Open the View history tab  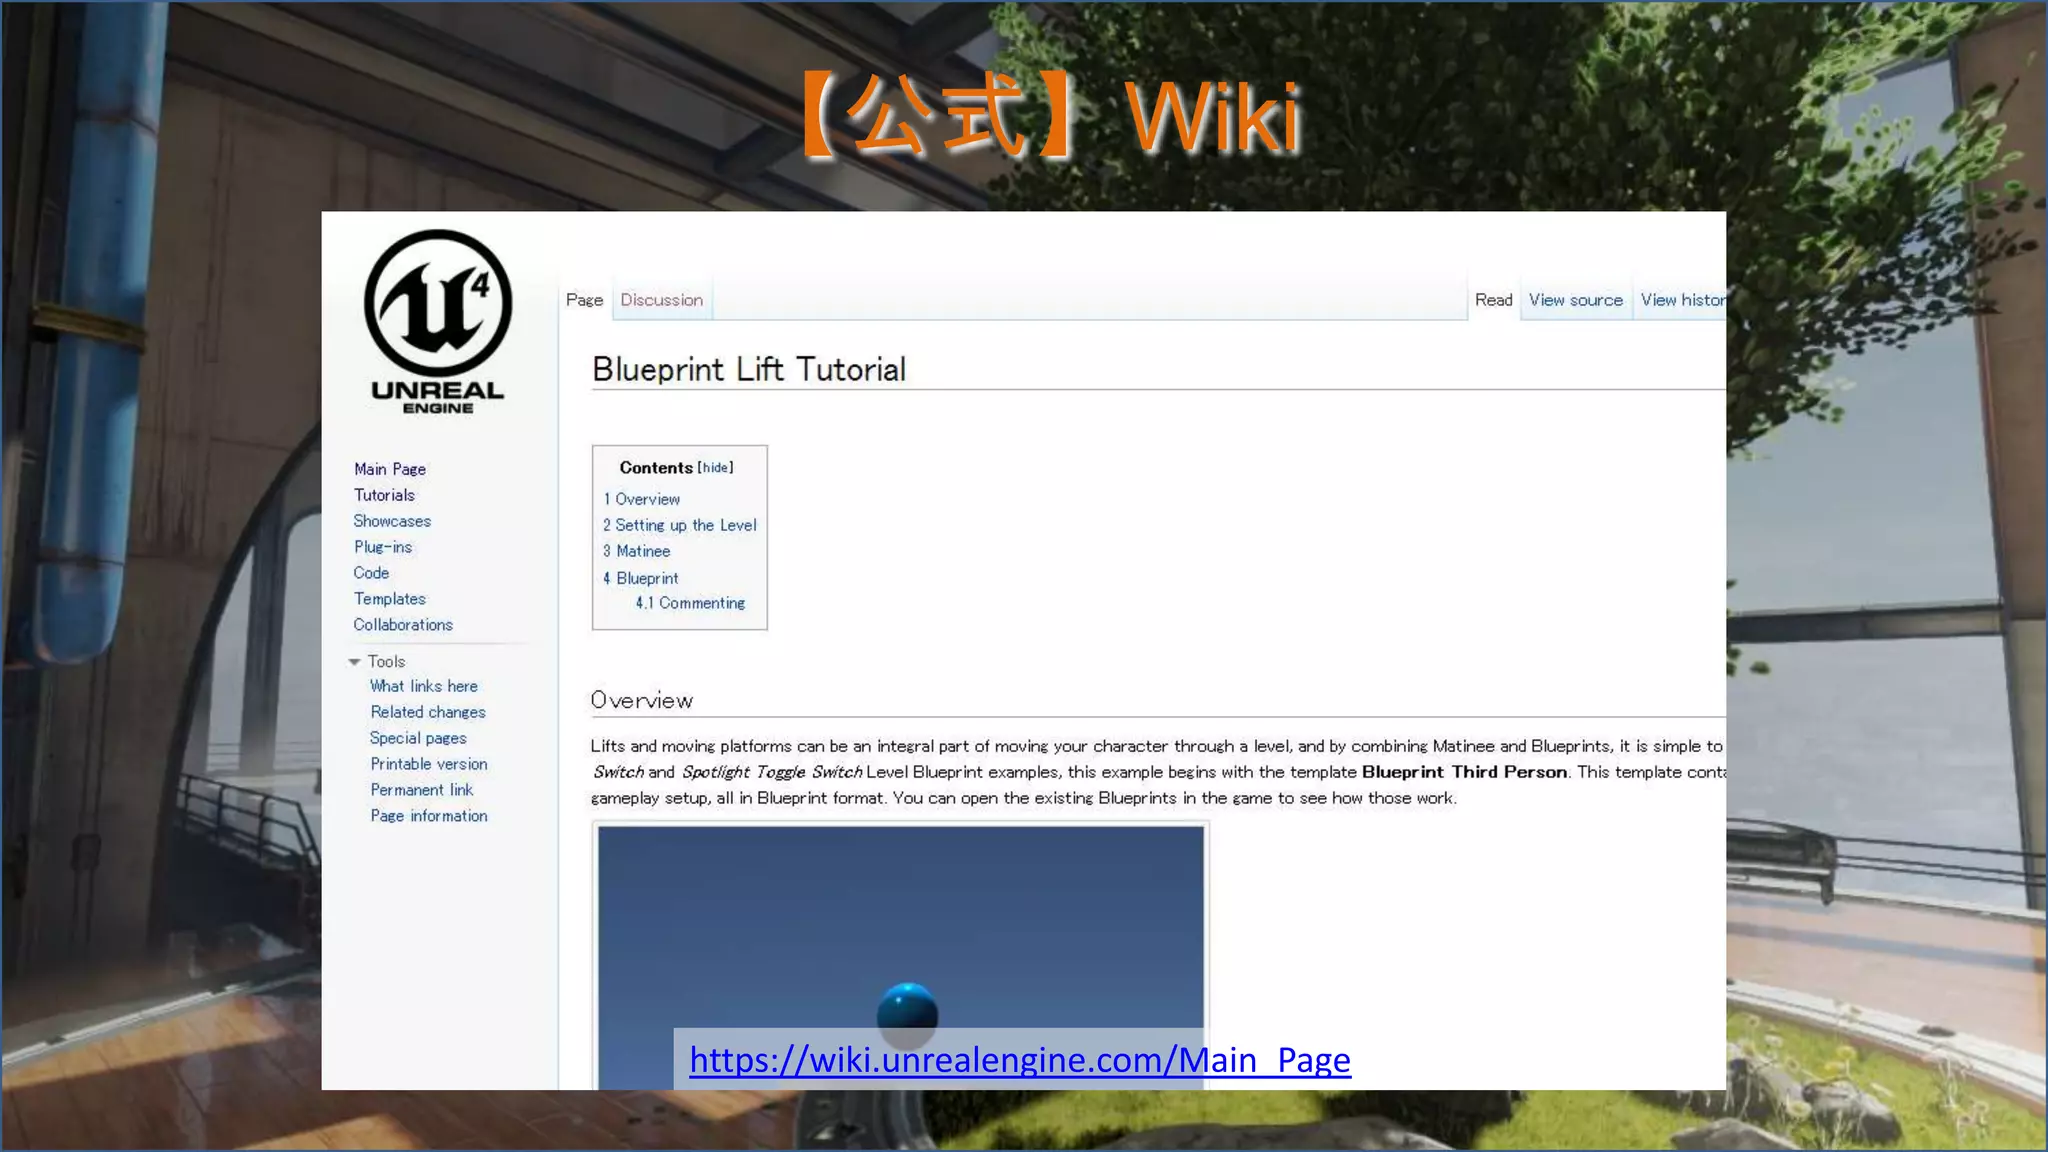(1683, 300)
